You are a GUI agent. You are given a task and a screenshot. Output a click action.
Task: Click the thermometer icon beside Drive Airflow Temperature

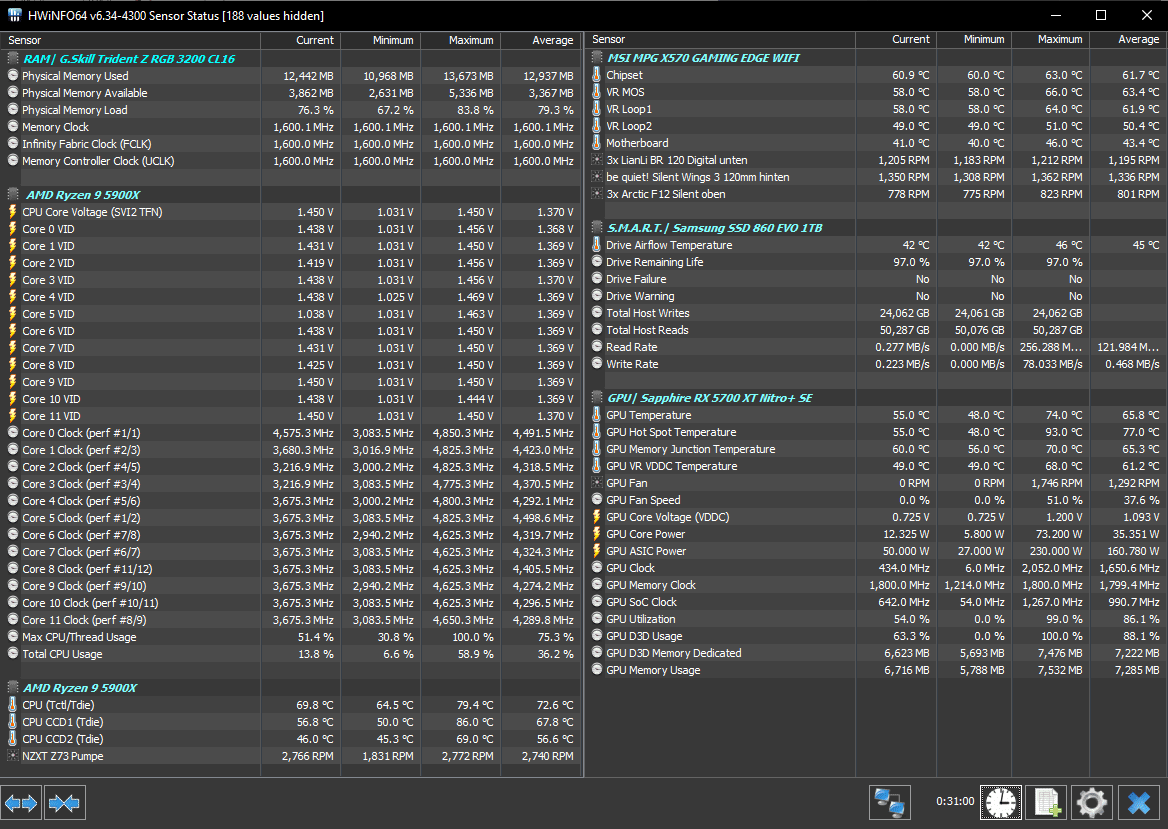click(597, 245)
